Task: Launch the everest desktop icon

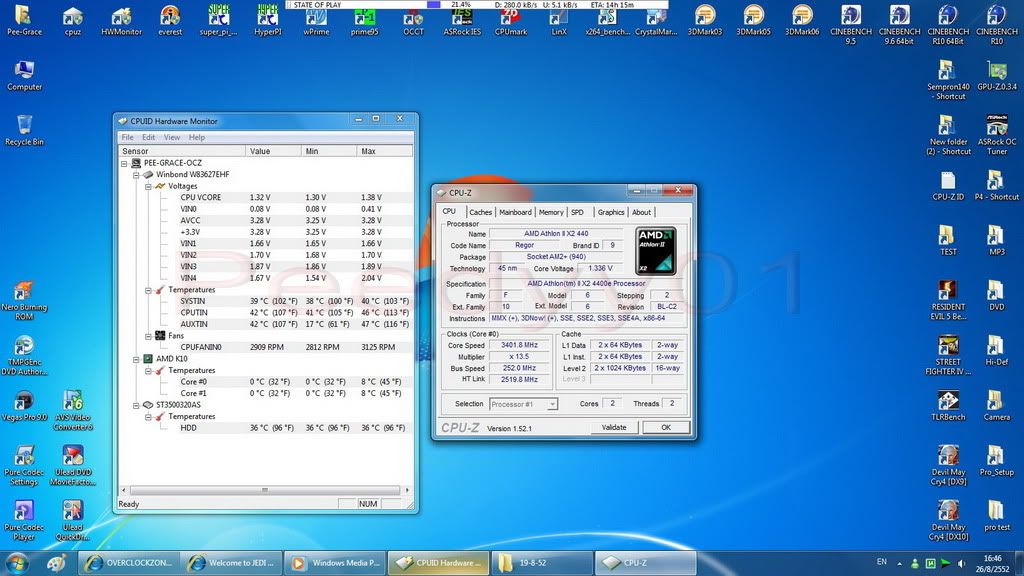Action: tap(170, 21)
